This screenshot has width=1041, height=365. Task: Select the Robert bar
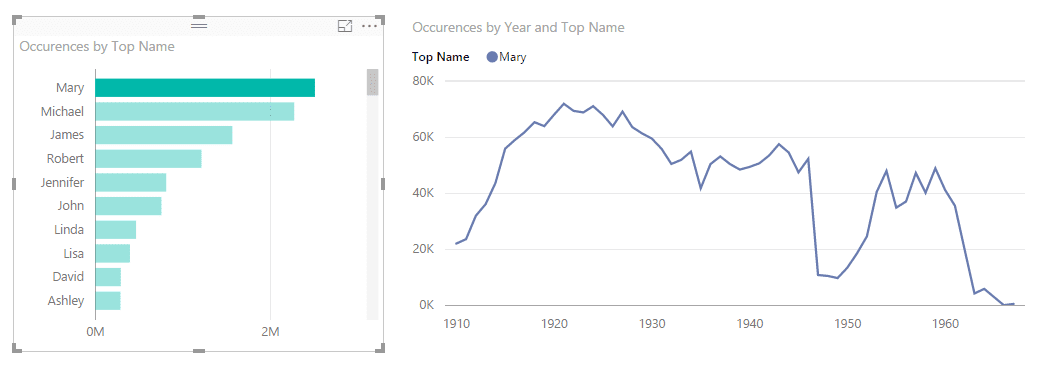tap(148, 159)
